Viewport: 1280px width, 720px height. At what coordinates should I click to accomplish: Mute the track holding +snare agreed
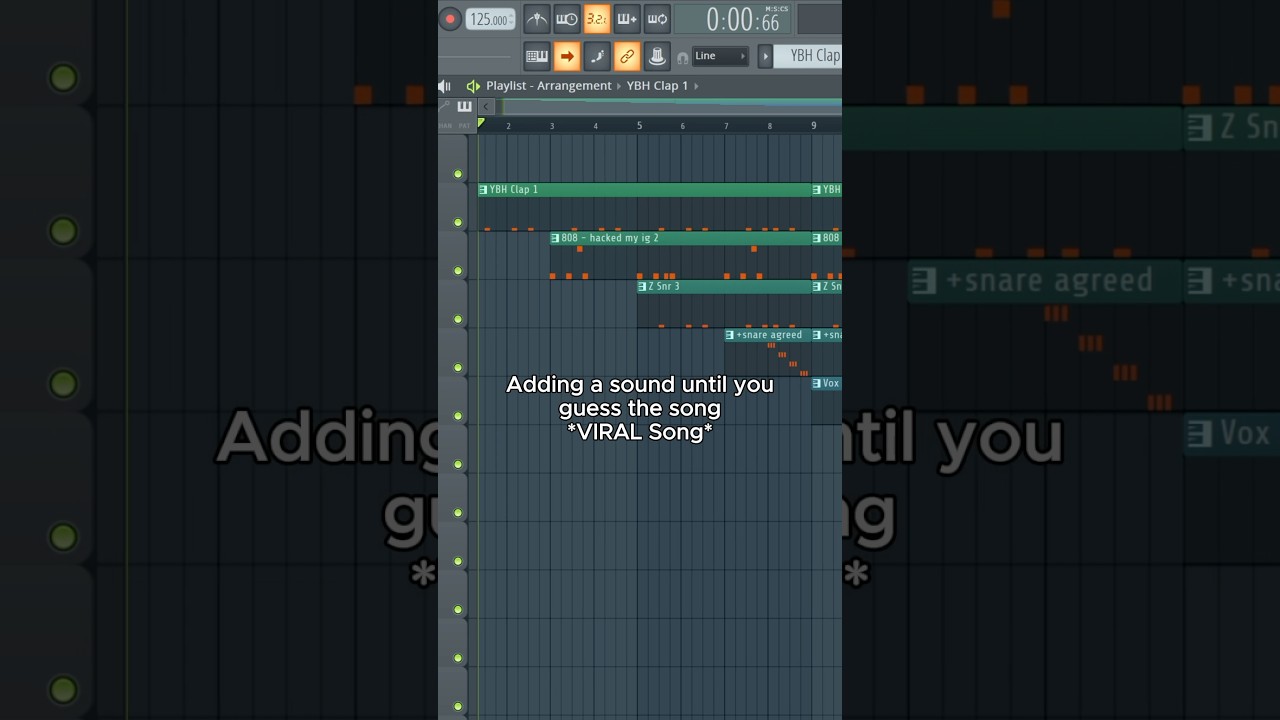pos(458,367)
